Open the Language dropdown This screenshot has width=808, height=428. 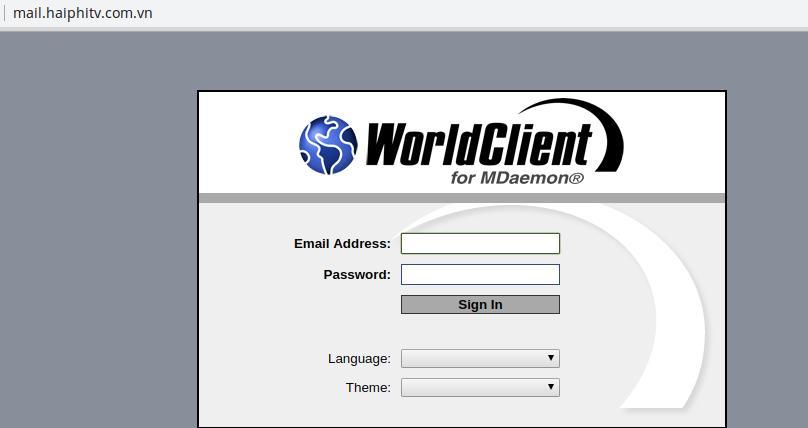(480, 358)
